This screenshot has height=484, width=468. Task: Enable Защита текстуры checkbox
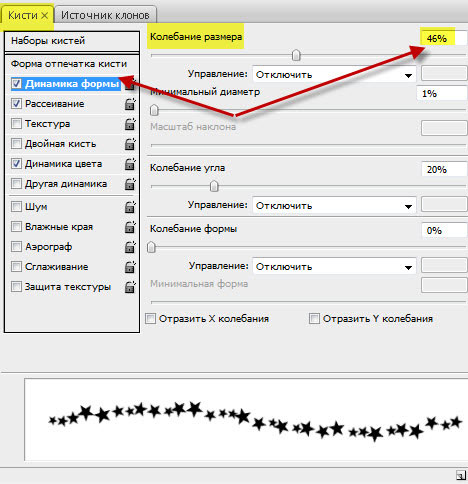tap(16, 287)
